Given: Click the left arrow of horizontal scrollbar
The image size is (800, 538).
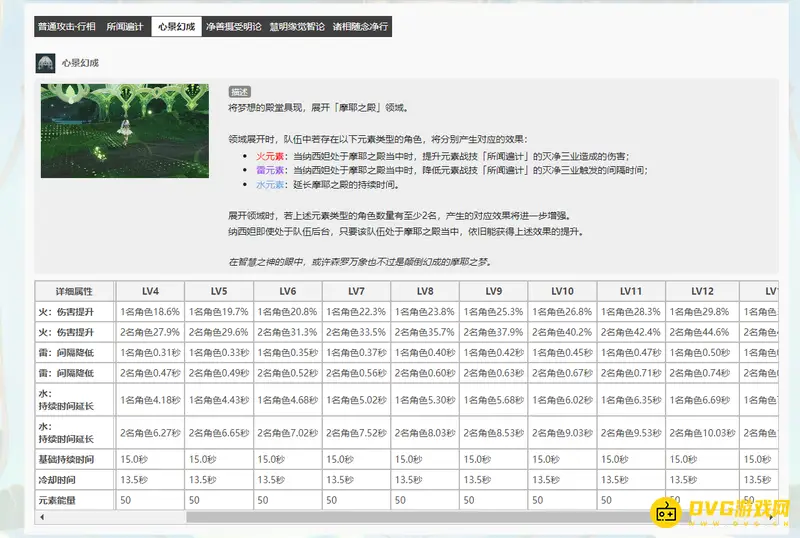Looking at the screenshot, I should [x=41, y=517].
